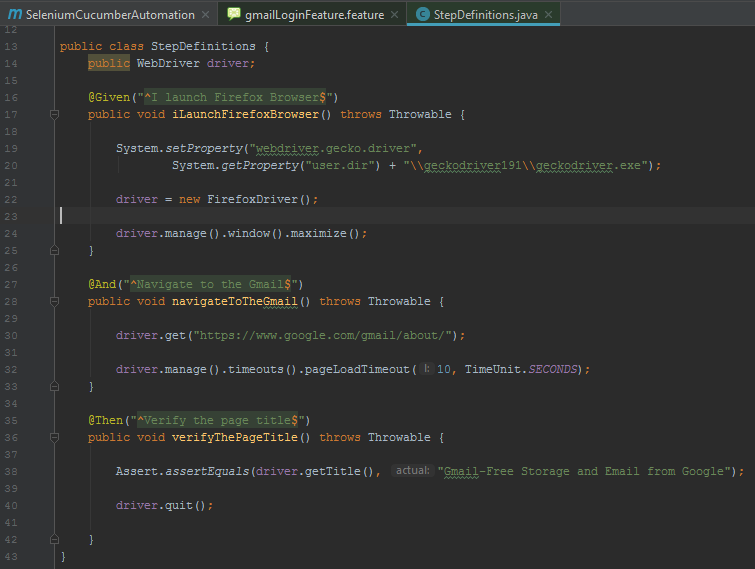Click the Maven m icon on SeleniumCucumberAutomation tab
The width and height of the screenshot is (755, 569).
pyautogui.click(x=15, y=14)
